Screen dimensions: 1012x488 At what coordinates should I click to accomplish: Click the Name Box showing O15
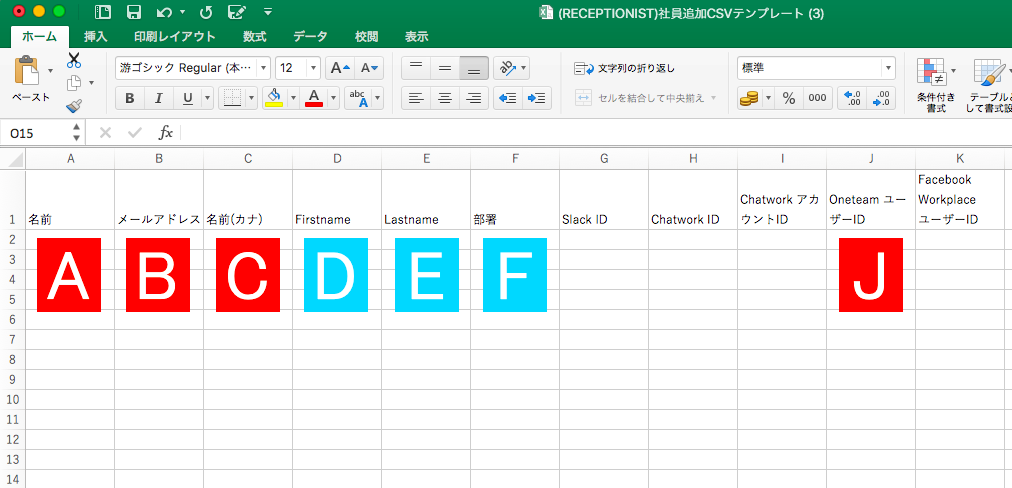click(x=36, y=132)
